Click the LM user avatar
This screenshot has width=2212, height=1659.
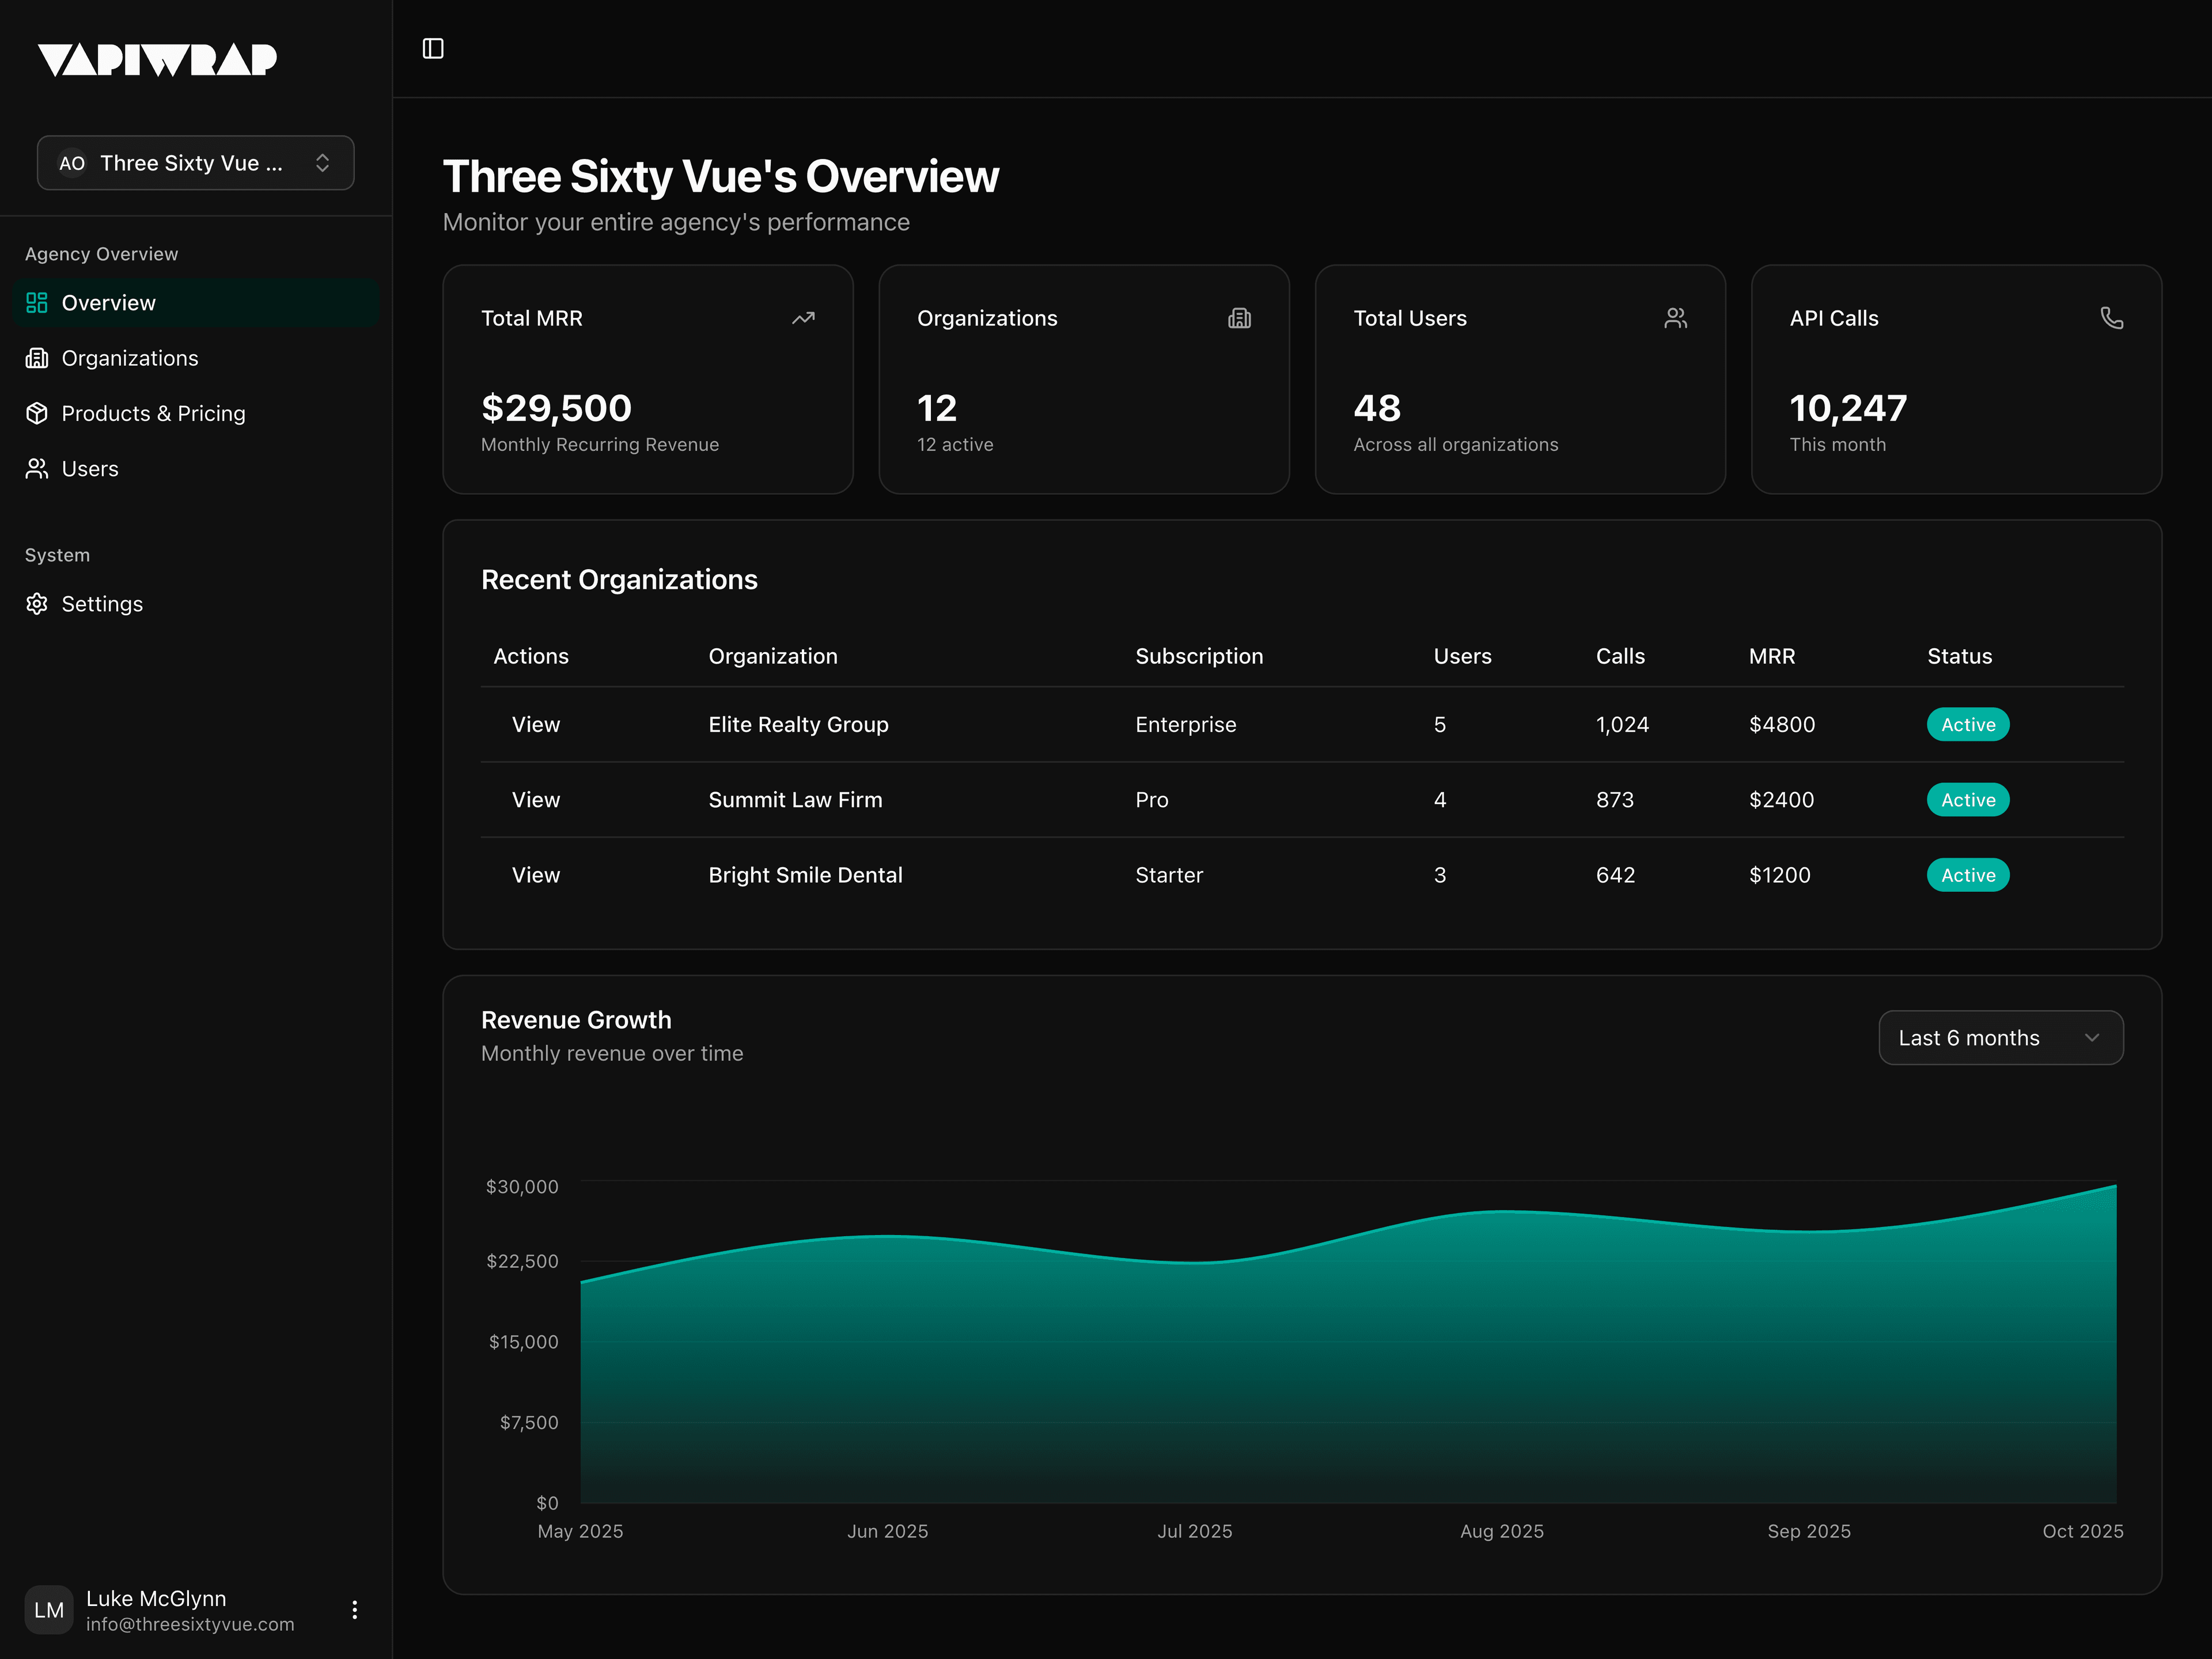(x=49, y=1609)
